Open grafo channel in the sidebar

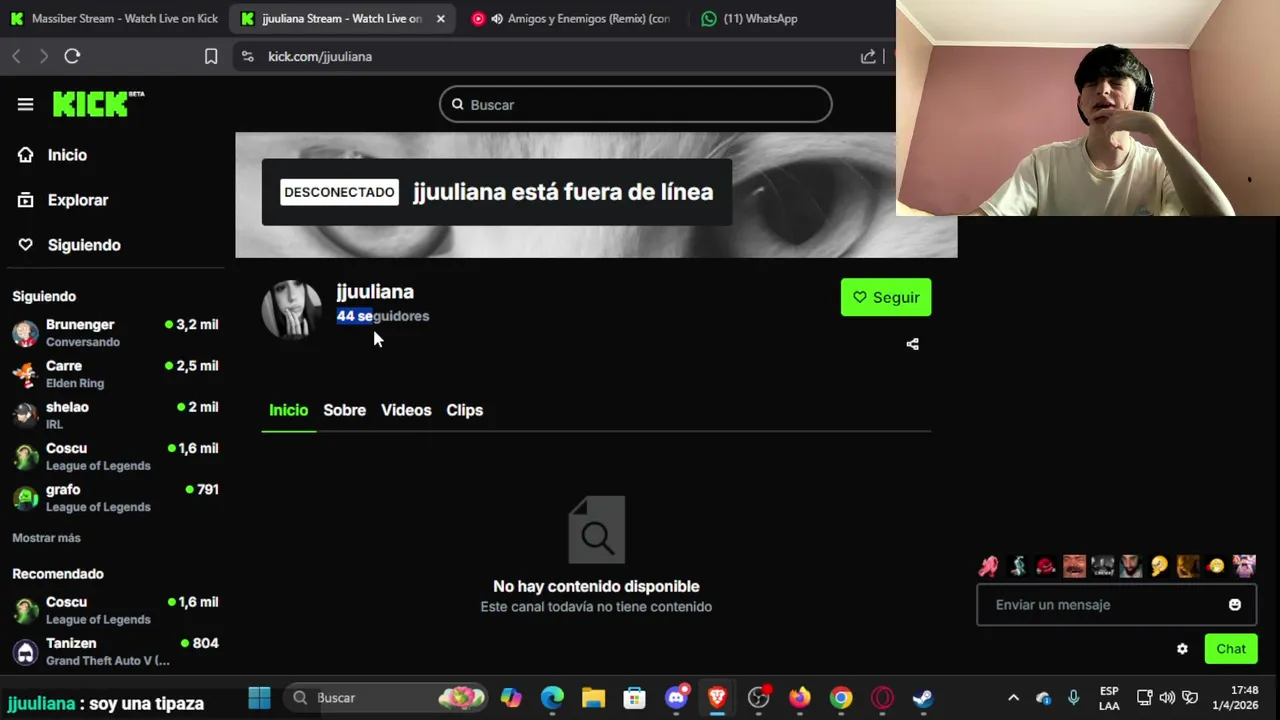click(x=115, y=497)
